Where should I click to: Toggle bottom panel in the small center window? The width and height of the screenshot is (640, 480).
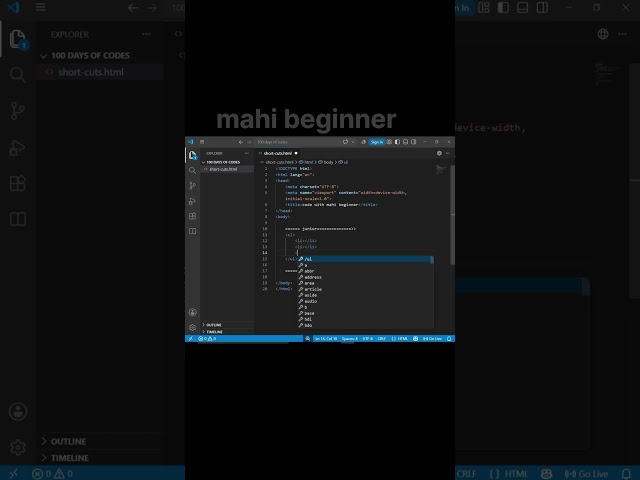(x=405, y=142)
